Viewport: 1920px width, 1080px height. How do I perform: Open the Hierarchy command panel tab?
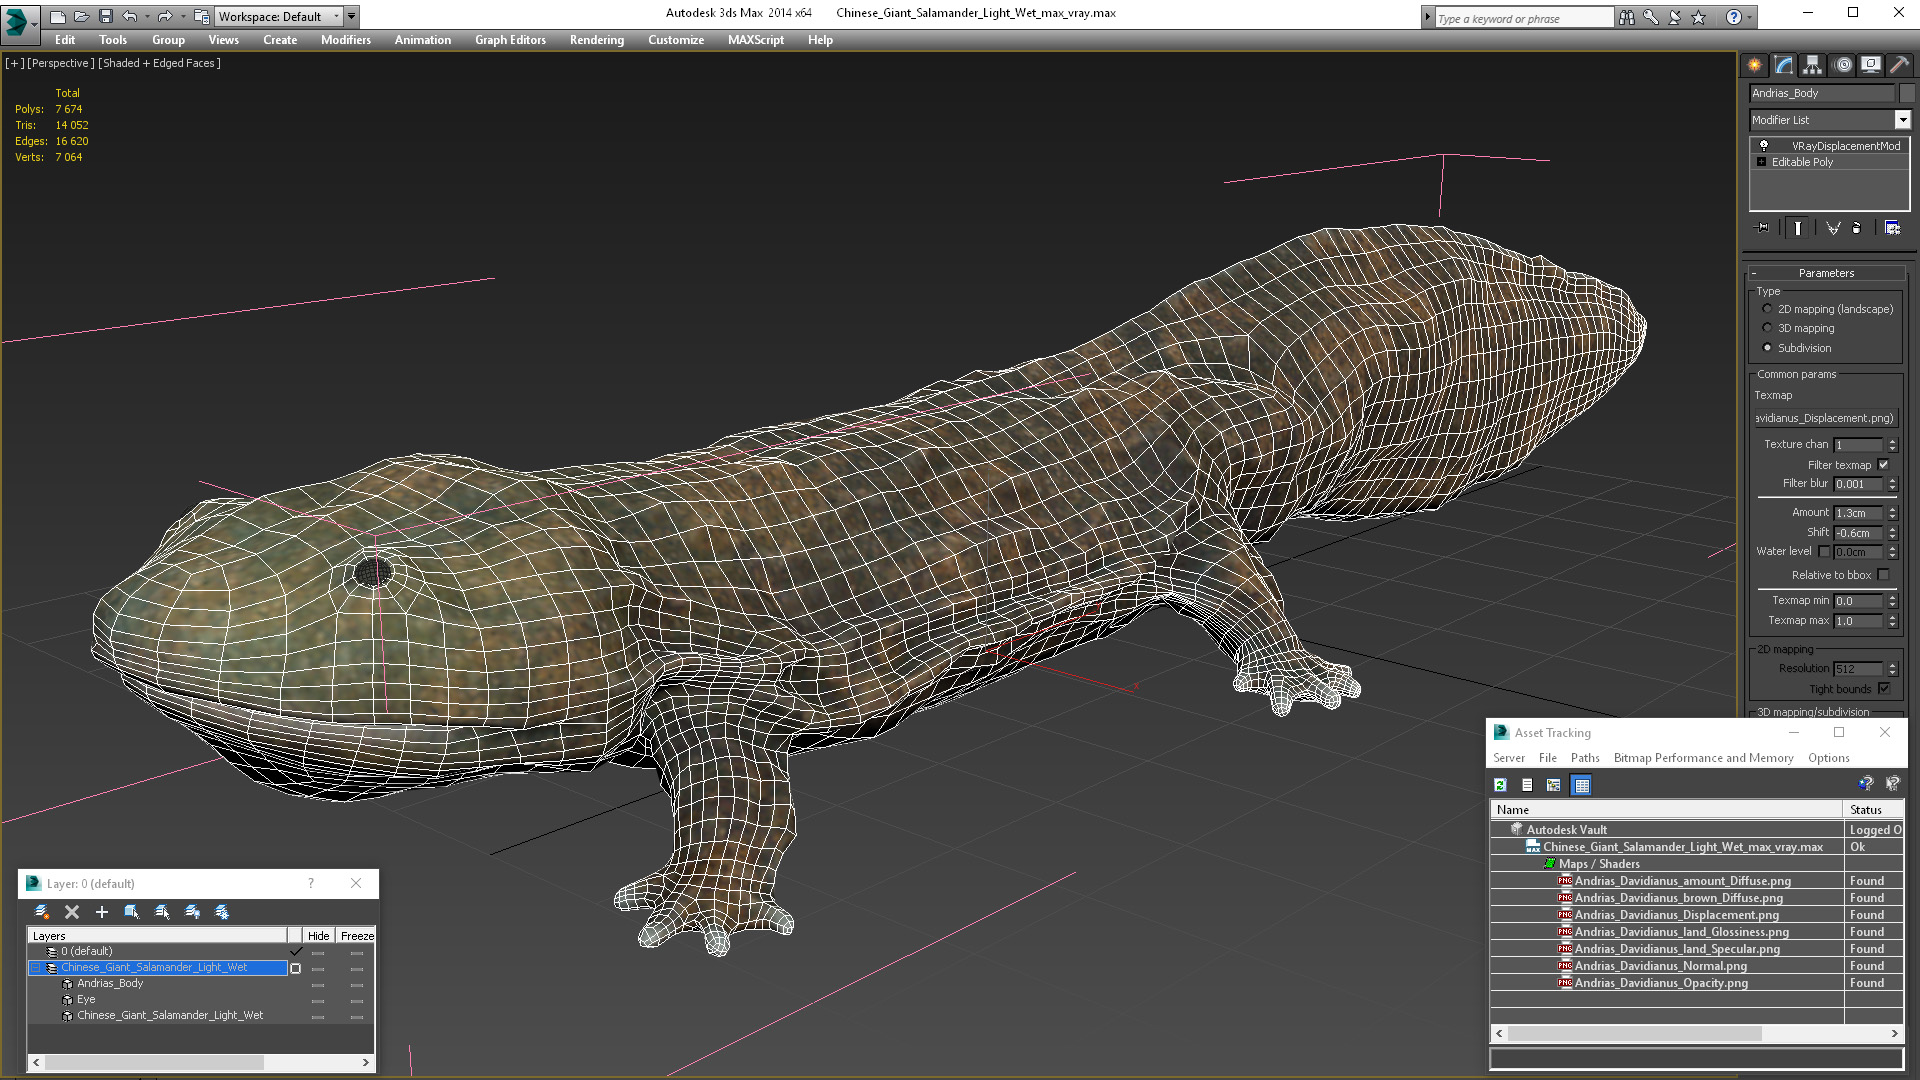tap(1812, 65)
